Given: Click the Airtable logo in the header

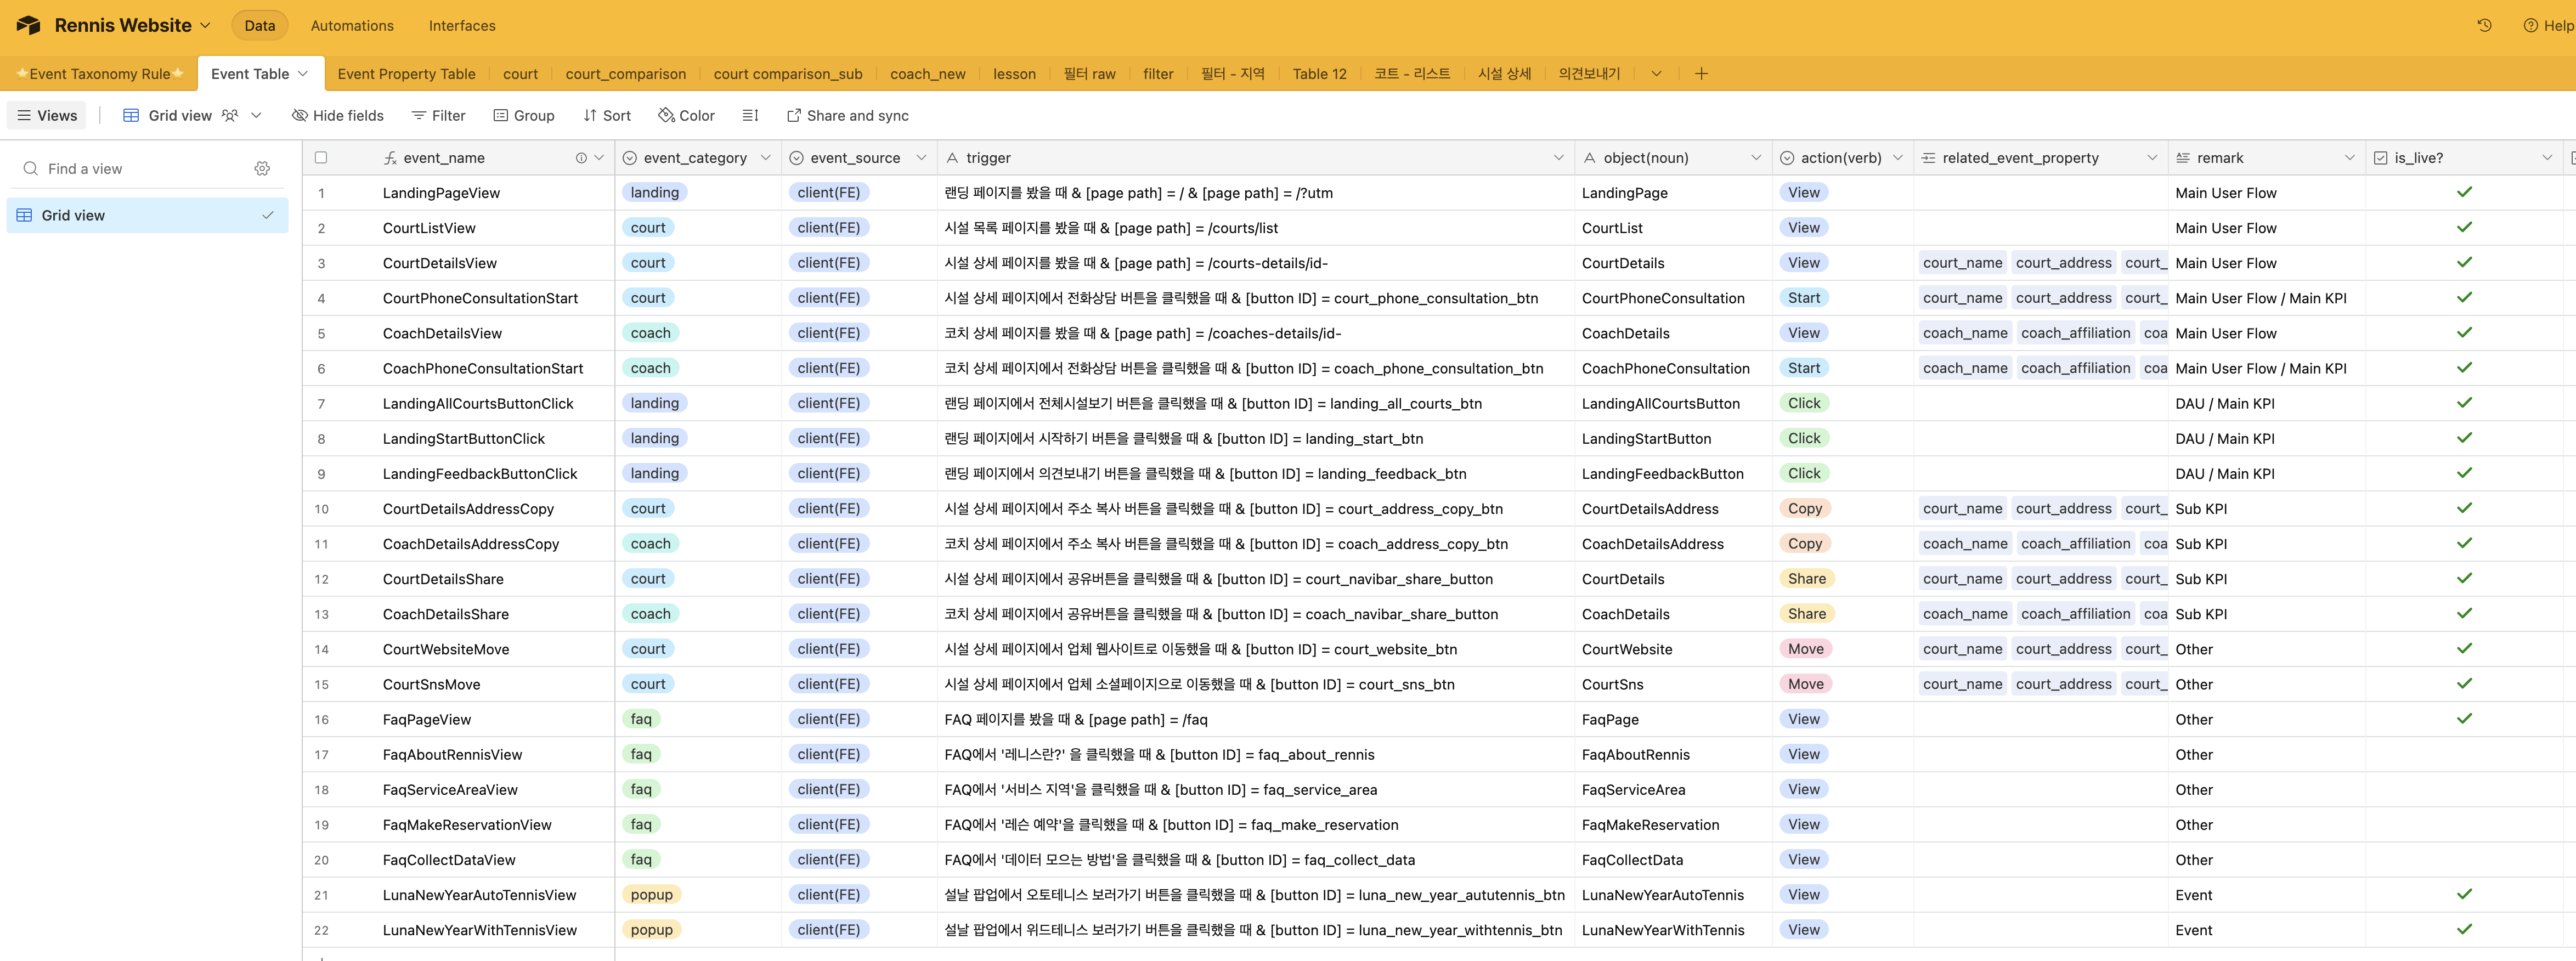Looking at the screenshot, I should 28,26.
